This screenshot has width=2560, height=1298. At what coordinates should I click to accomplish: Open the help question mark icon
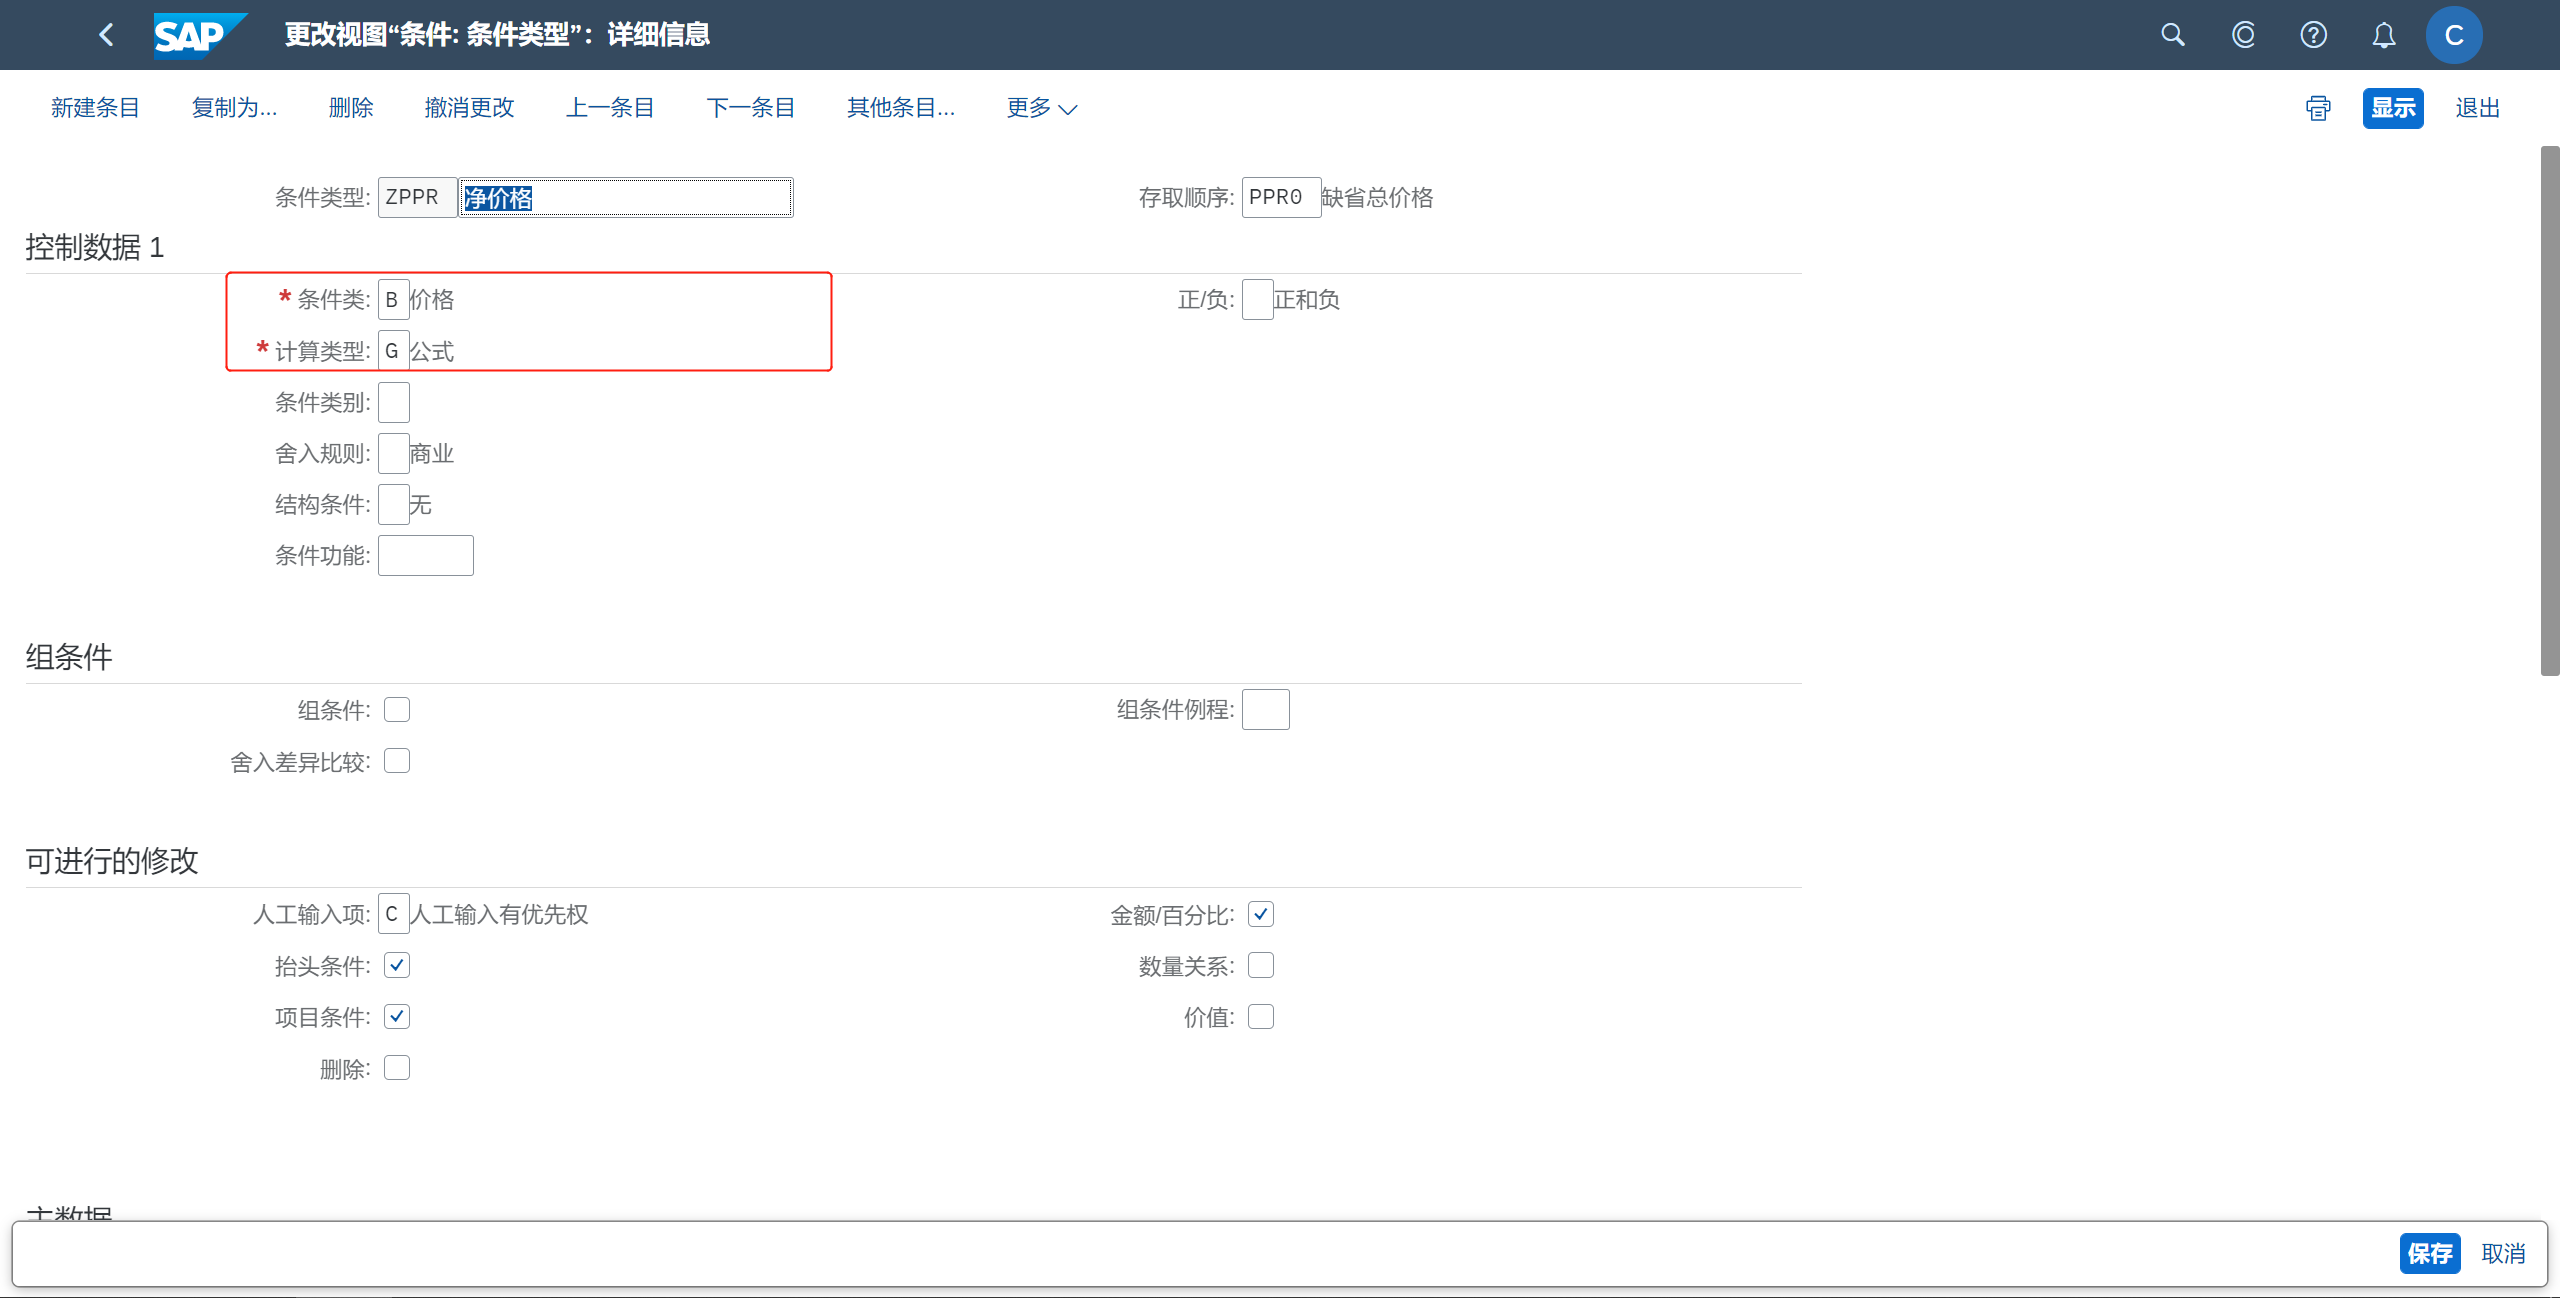tap(2313, 35)
